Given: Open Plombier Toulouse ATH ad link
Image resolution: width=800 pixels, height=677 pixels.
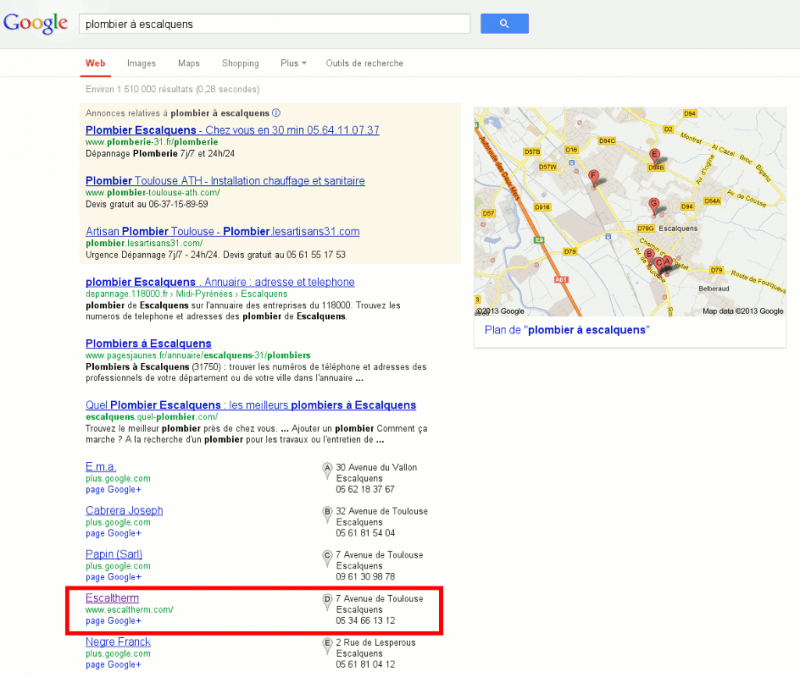Looking at the screenshot, I should point(225,181).
